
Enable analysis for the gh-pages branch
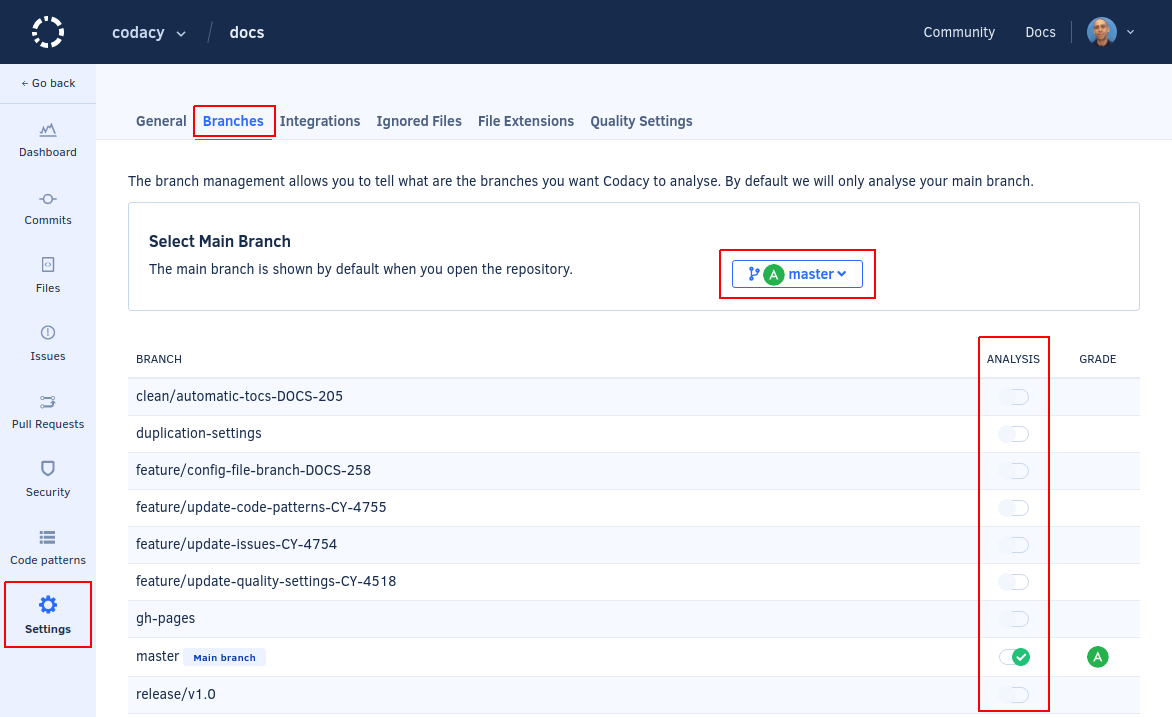[x=1013, y=618]
